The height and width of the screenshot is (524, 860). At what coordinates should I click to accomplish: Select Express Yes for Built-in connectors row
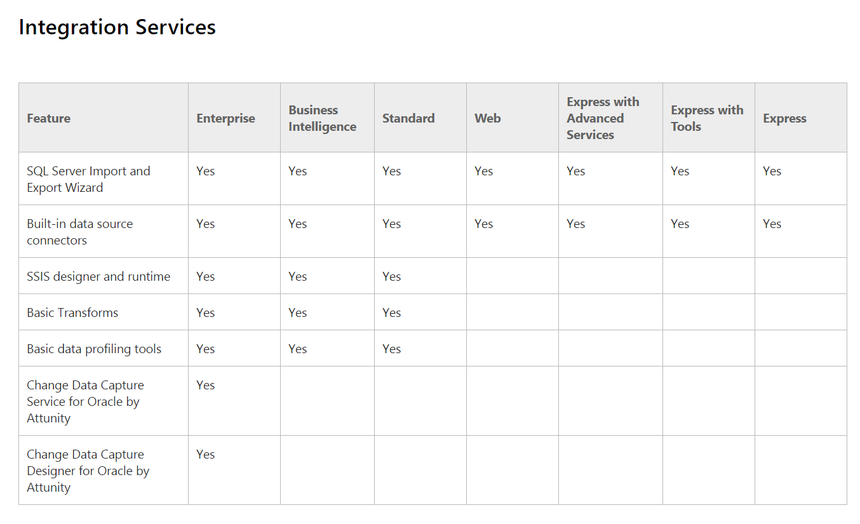tap(771, 224)
